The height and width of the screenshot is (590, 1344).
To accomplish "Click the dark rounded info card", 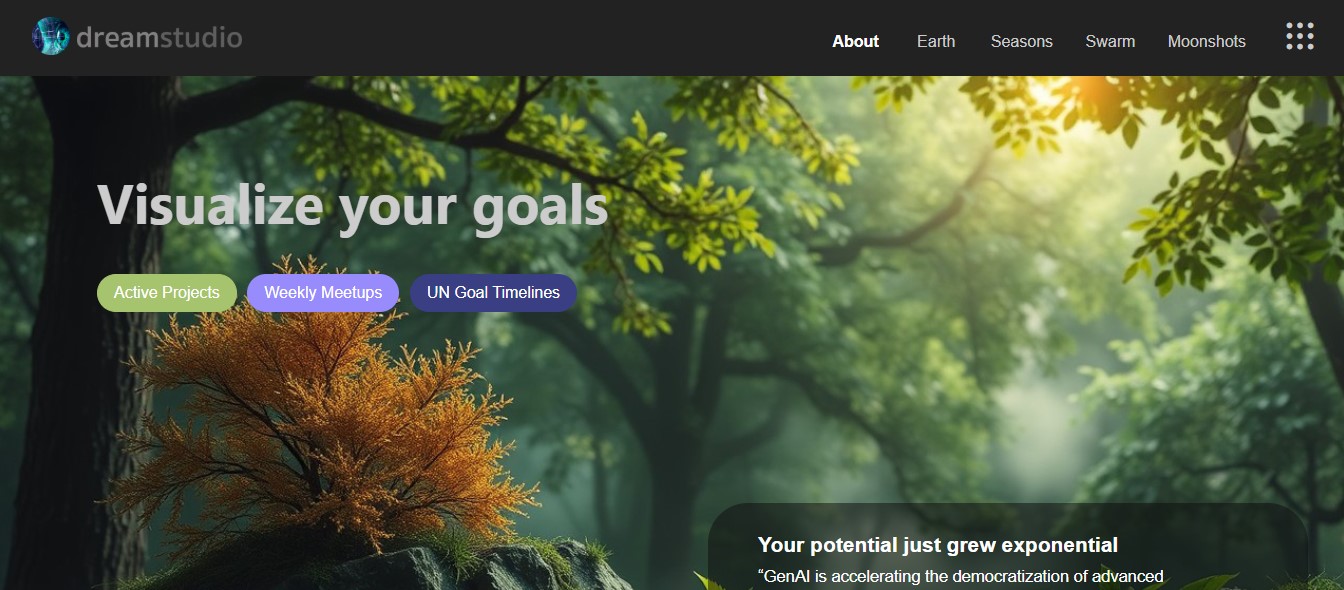I will click(x=1008, y=547).
